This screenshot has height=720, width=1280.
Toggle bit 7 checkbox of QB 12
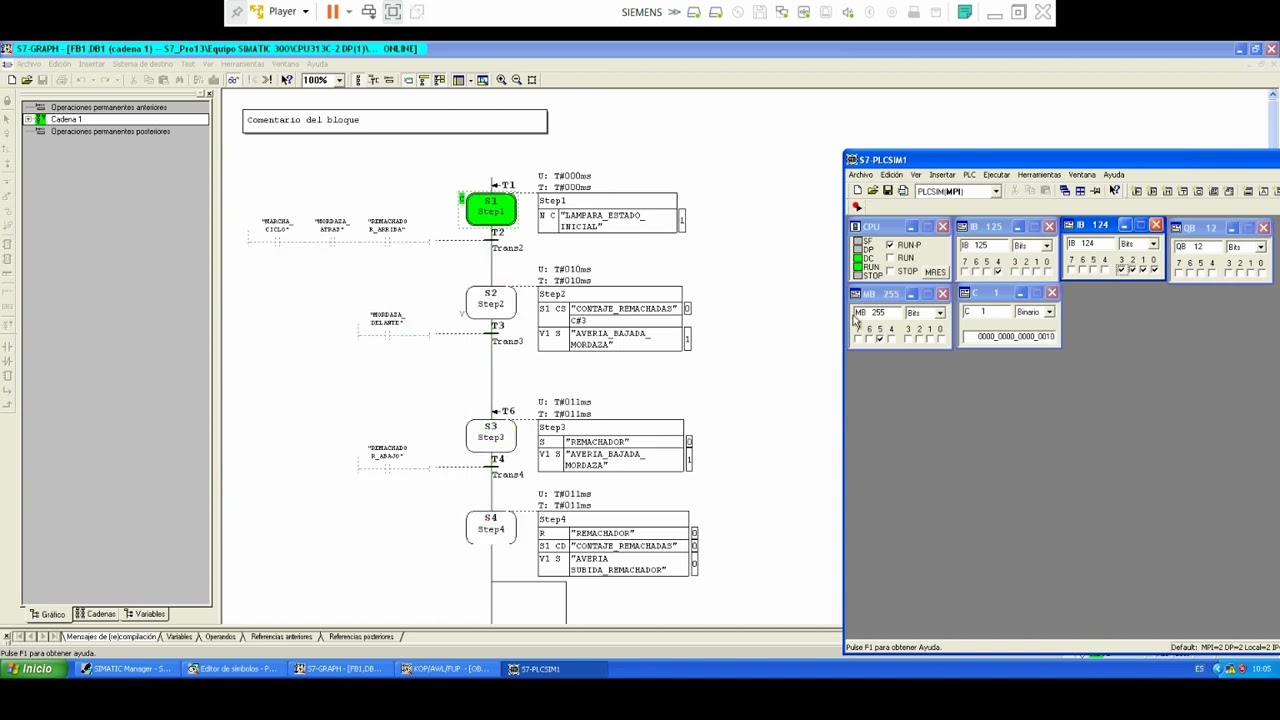tap(1179, 272)
